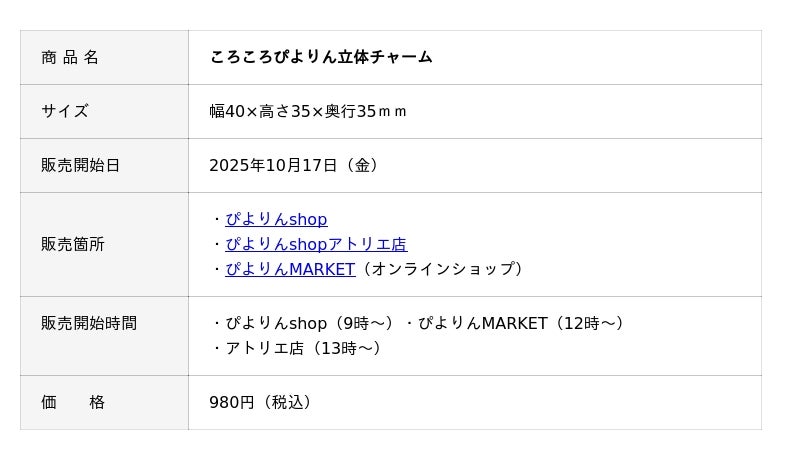Click the date 2025年10月17日

(x=273, y=165)
